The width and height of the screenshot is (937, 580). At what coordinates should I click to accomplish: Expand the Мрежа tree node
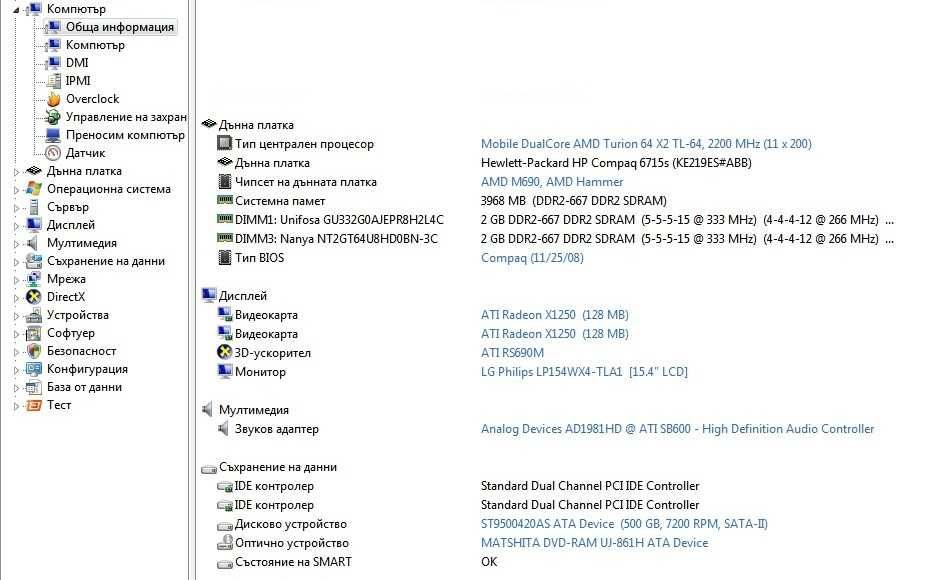tap(16, 280)
